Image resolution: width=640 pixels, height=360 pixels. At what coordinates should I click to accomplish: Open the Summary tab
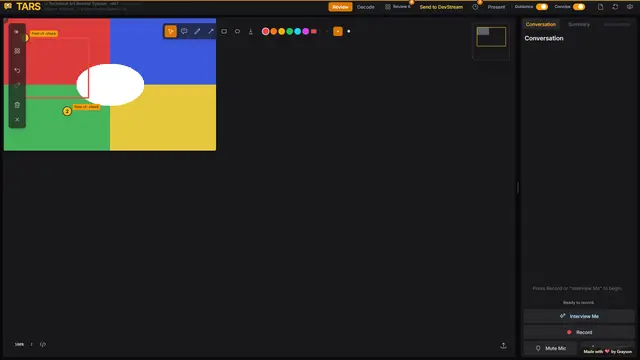pos(579,24)
